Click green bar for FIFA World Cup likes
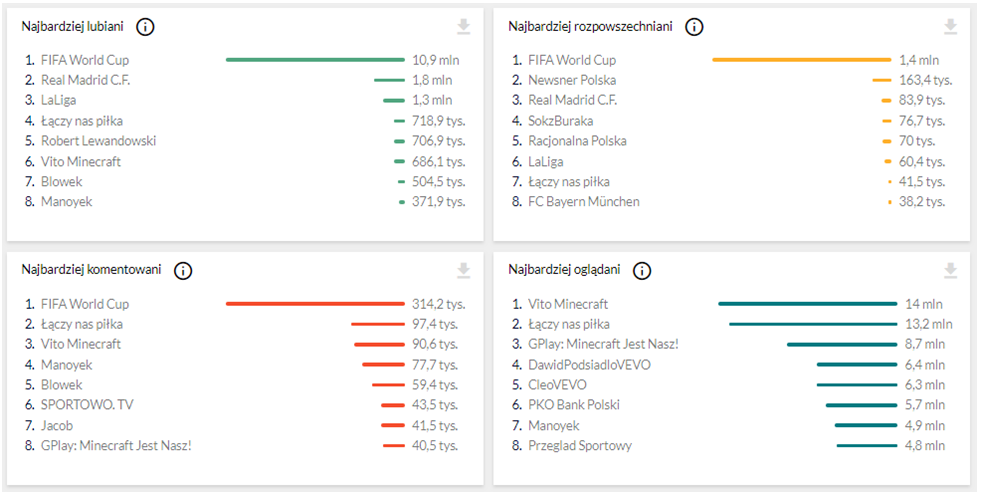The height and width of the screenshot is (497, 997). click(x=315, y=60)
